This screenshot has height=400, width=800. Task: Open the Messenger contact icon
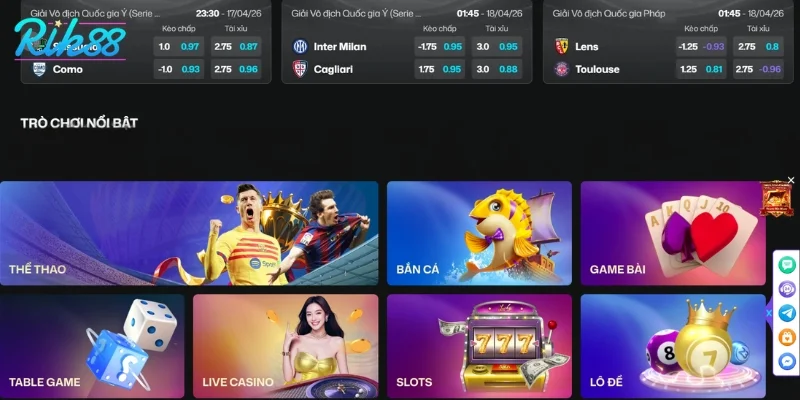pyautogui.click(x=787, y=361)
